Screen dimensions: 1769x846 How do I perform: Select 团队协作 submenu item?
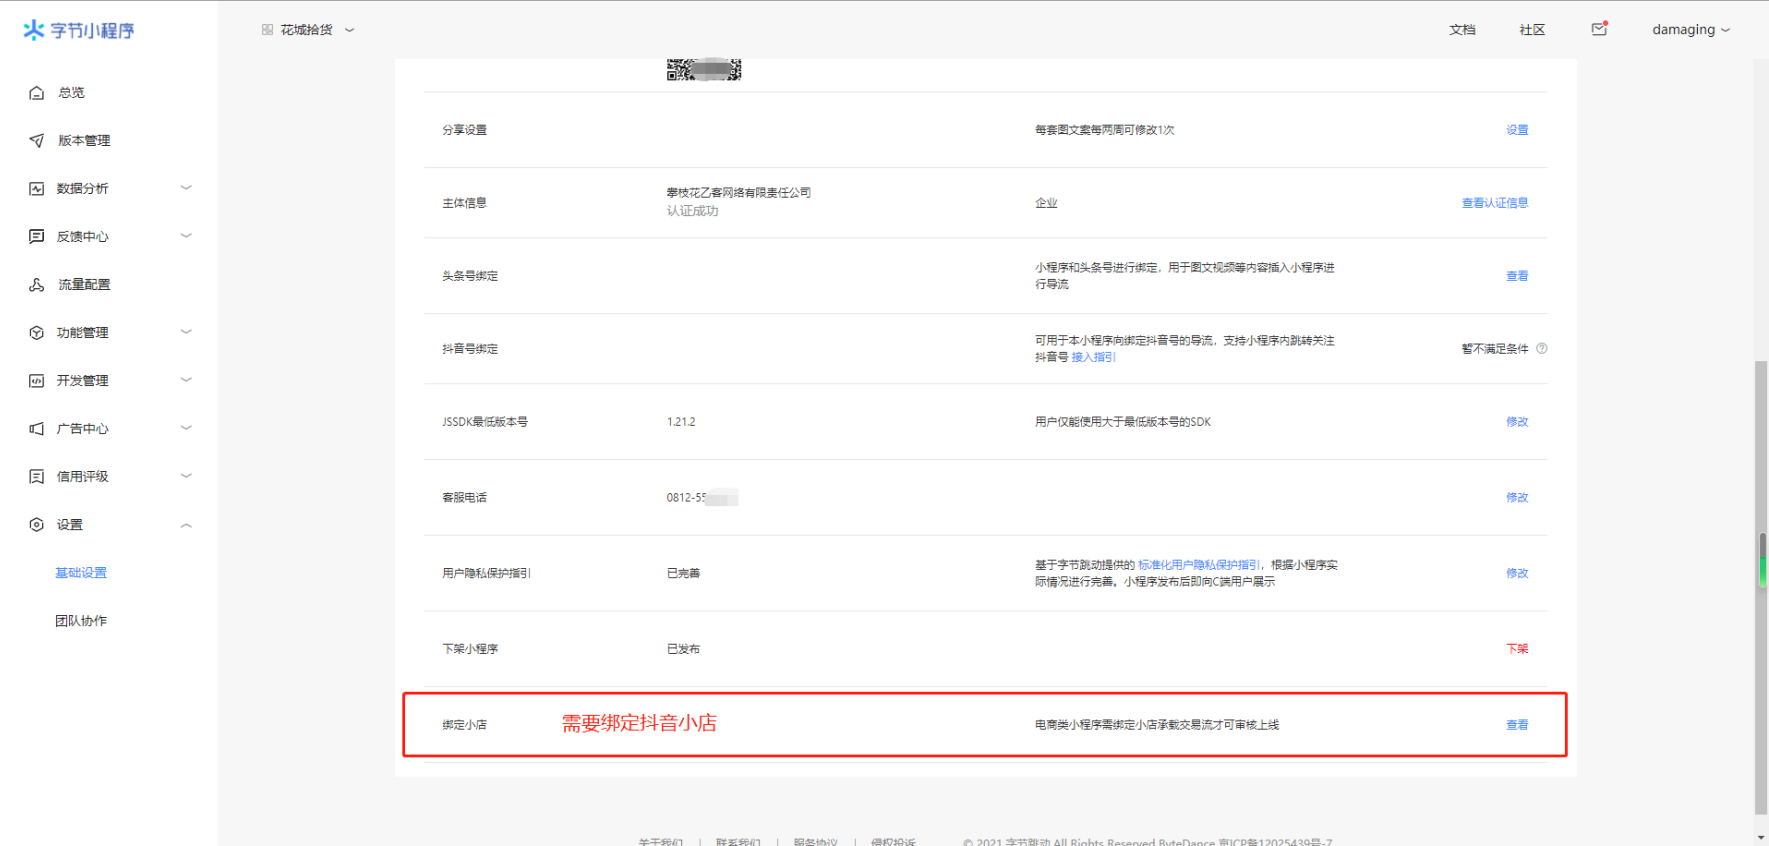pos(81,621)
